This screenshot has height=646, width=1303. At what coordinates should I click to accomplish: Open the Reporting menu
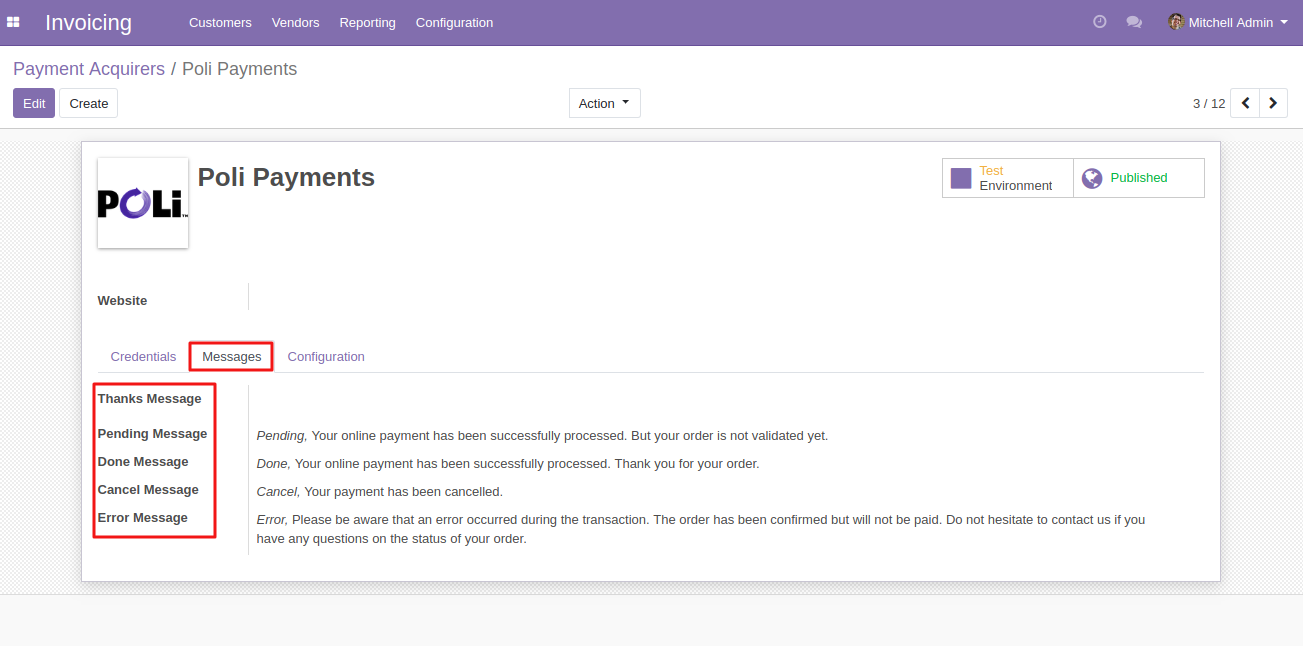point(367,22)
